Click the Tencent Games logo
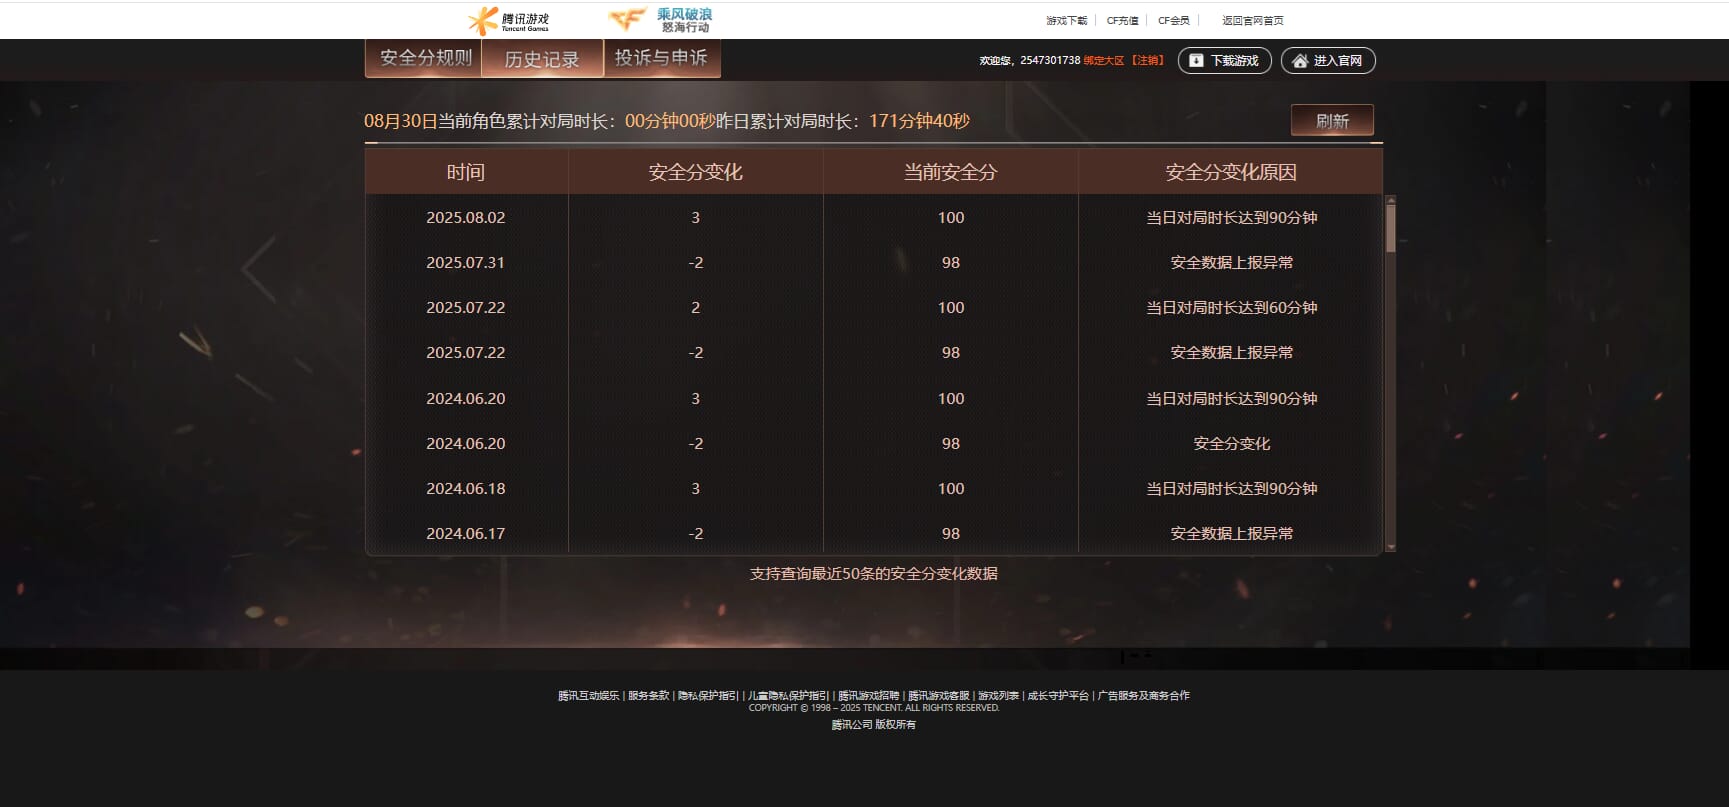This screenshot has height=807, width=1729. [x=508, y=20]
